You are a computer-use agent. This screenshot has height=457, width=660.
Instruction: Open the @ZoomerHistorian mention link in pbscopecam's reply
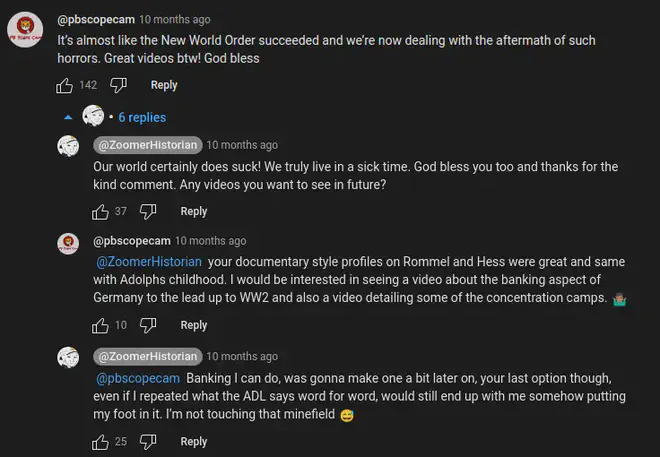(146, 263)
